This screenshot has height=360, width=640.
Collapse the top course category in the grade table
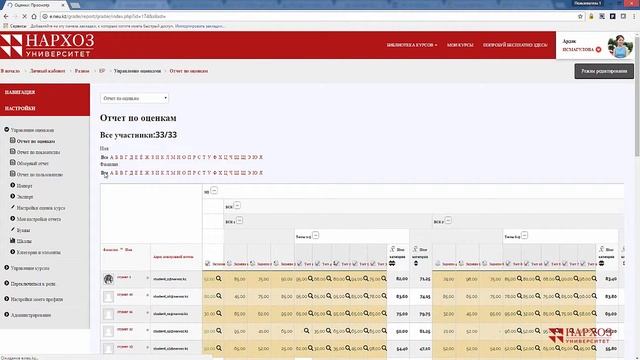pos(214,190)
